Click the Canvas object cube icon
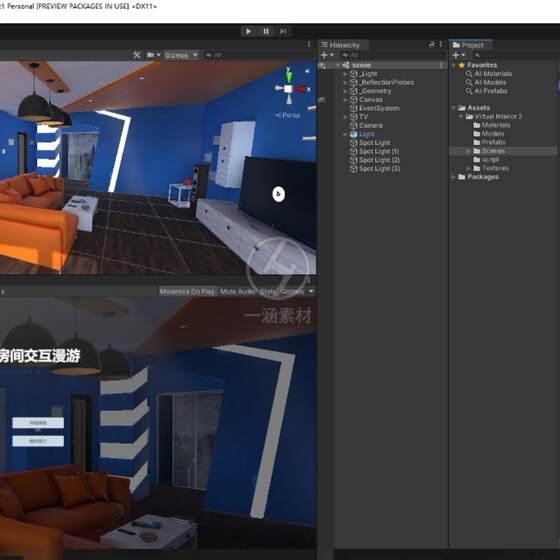560x560 pixels. click(354, 100)
